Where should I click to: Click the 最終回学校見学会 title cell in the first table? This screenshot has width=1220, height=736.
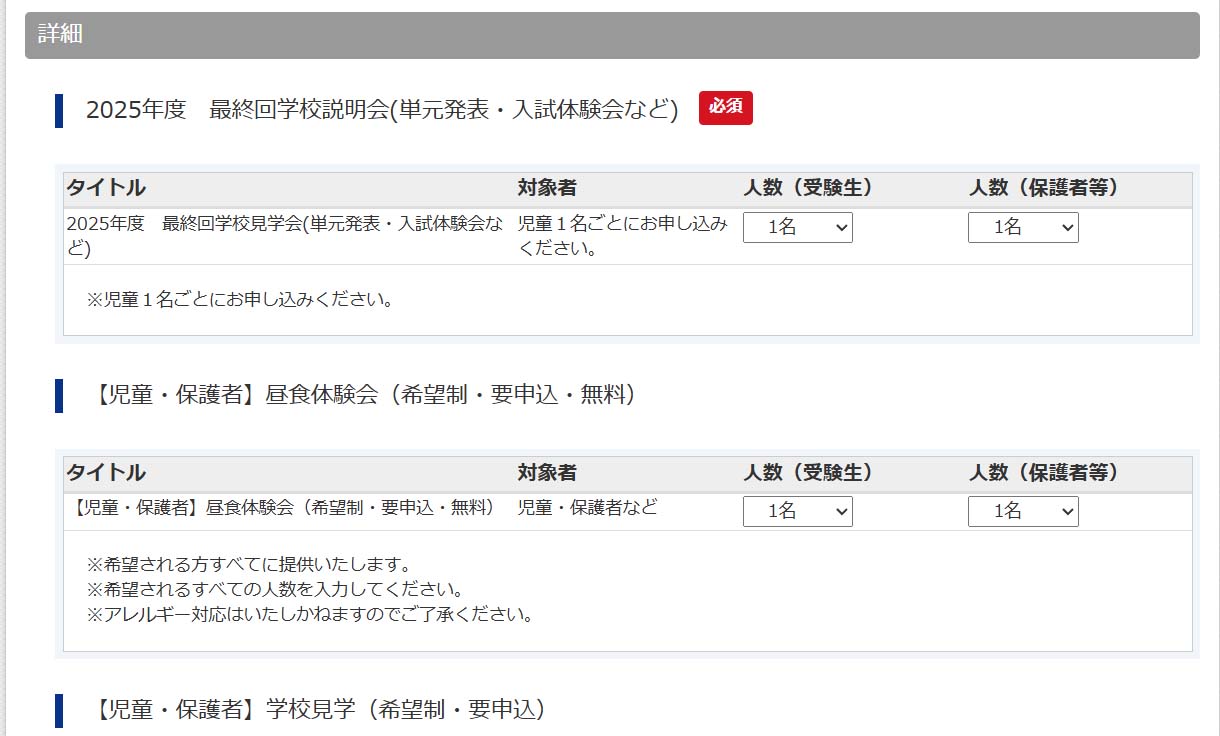tap(285, 236)
